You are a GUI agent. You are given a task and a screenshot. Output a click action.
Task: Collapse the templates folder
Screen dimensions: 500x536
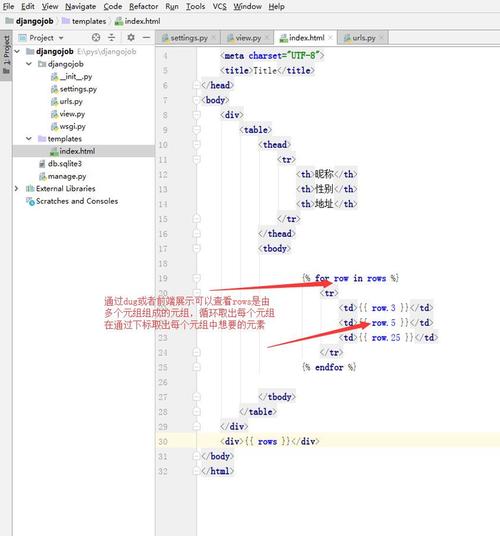(x=29, y=139)
